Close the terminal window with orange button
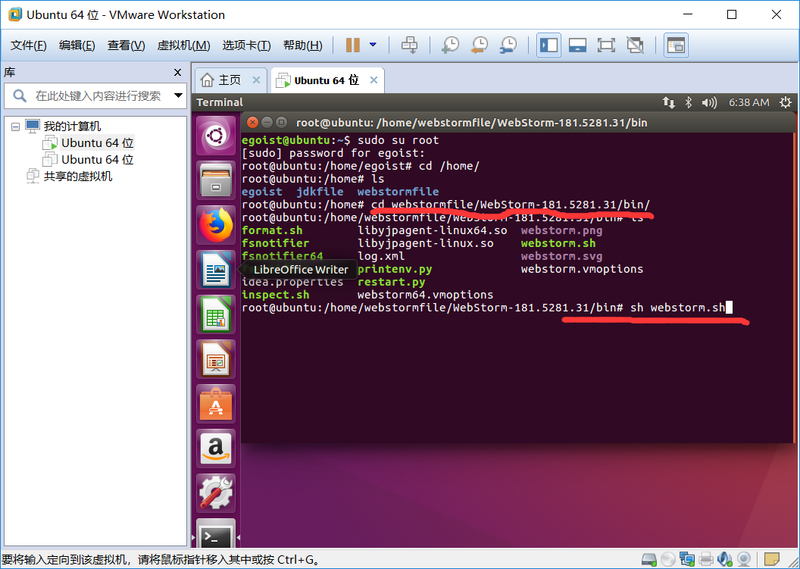Viewport: 800px width, 569px height. [x=253, y=122]
